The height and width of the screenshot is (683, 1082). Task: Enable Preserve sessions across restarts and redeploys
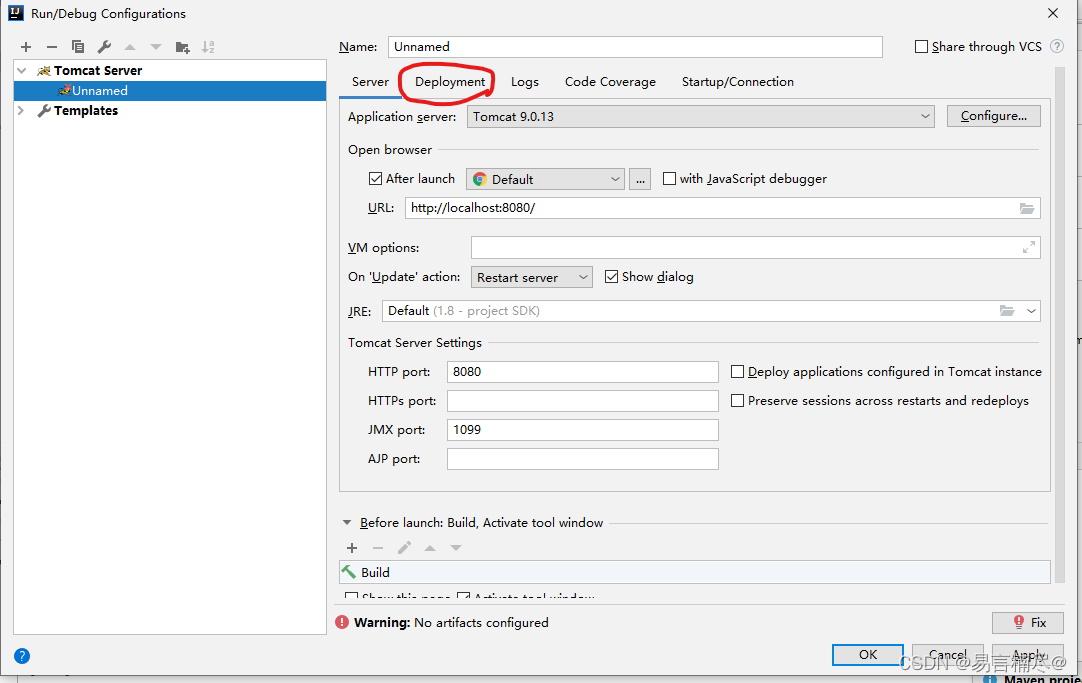pos(738,401)
